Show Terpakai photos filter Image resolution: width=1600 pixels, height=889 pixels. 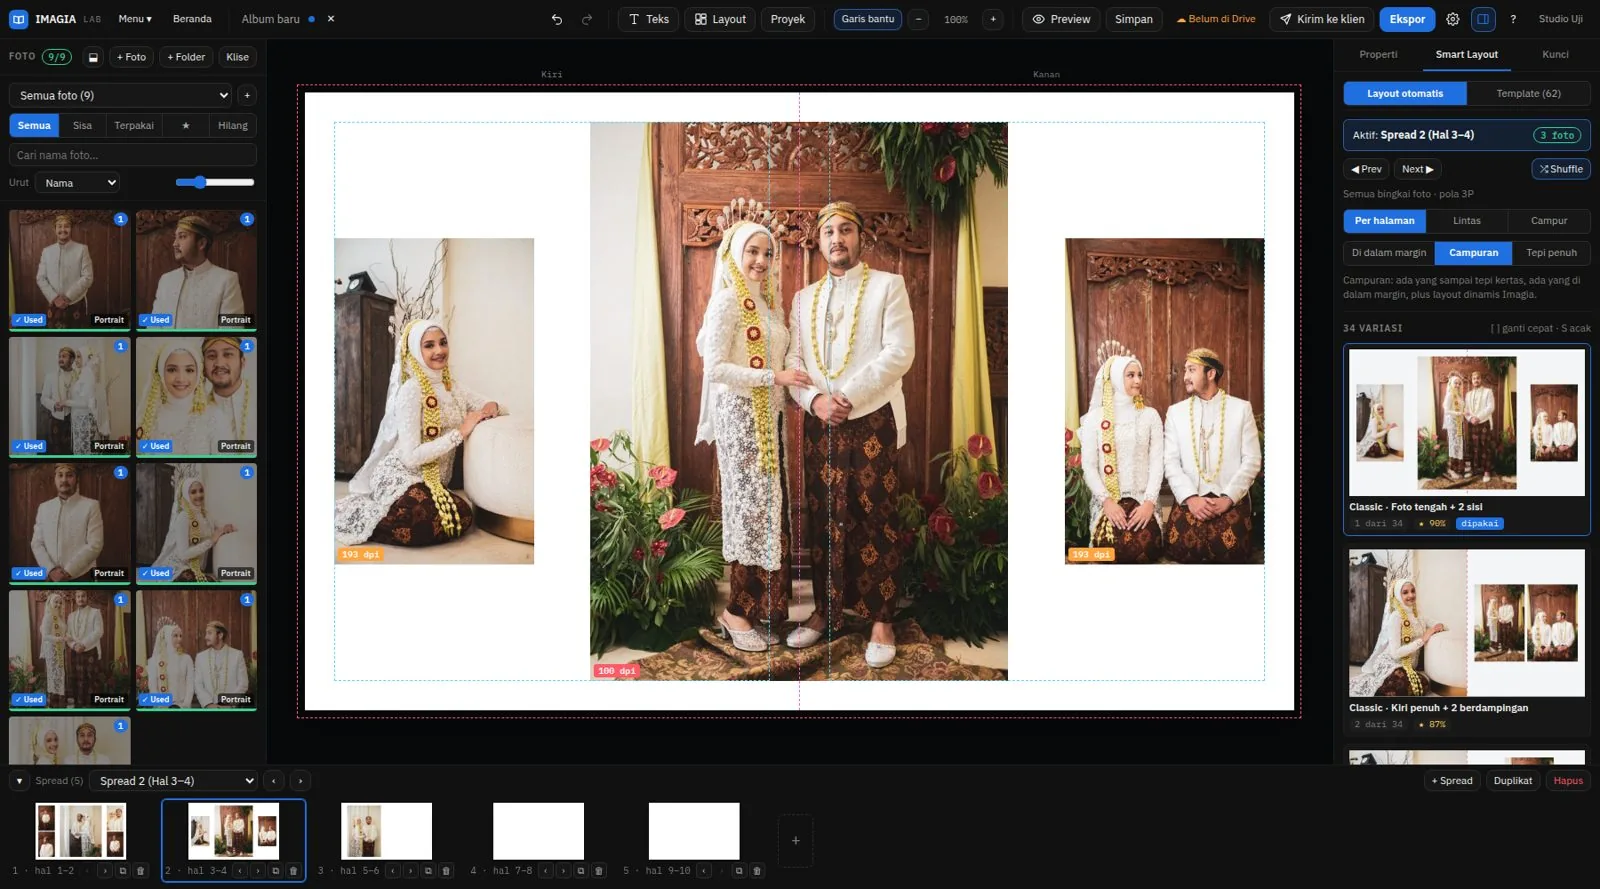coord(134,125)
